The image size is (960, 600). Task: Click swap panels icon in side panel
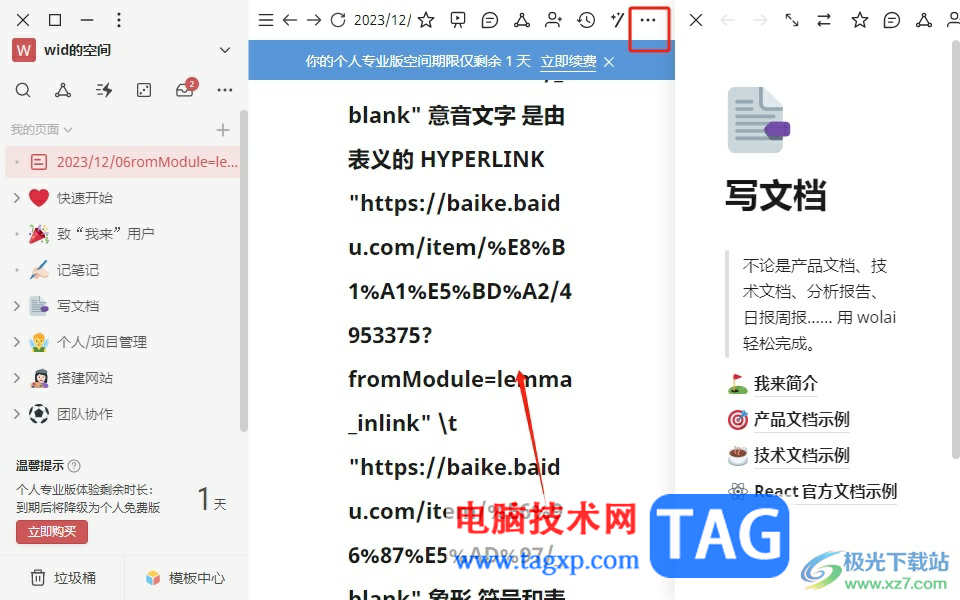click(824, 20)
